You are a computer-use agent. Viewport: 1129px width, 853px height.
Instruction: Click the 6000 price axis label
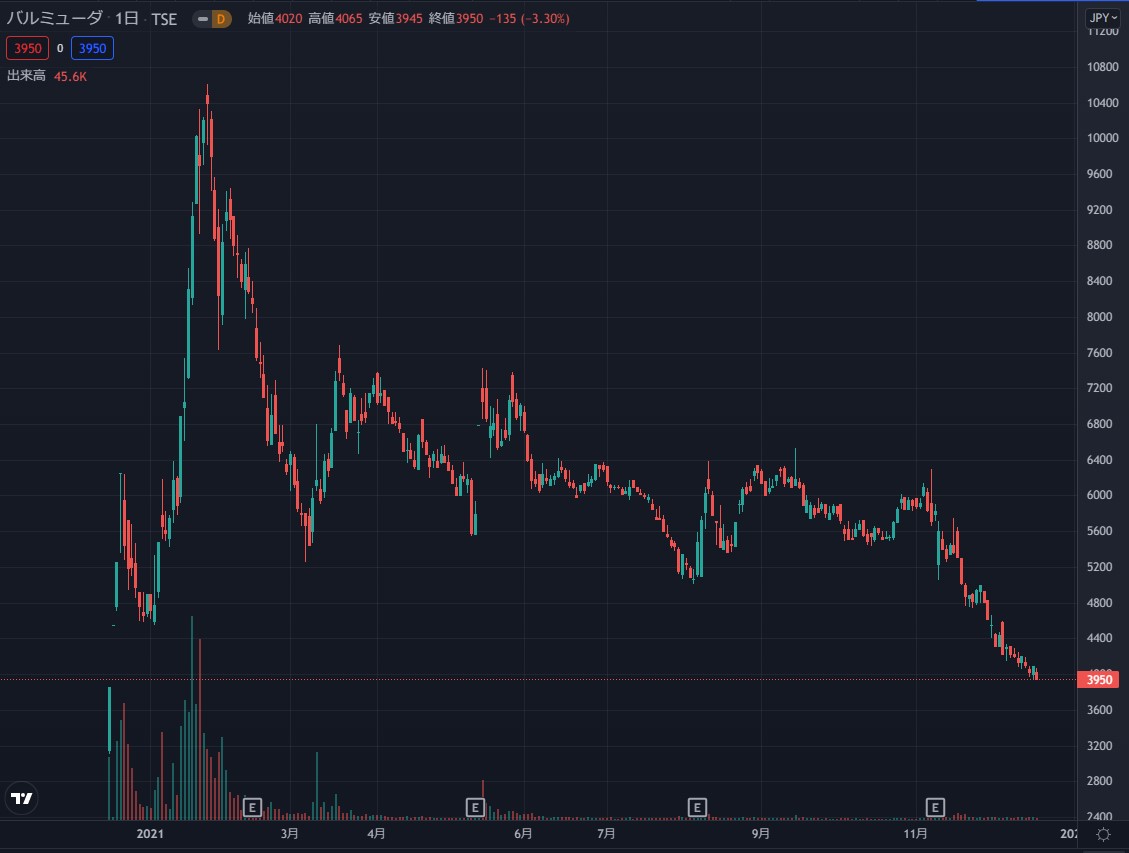[x=1099, y=495]
